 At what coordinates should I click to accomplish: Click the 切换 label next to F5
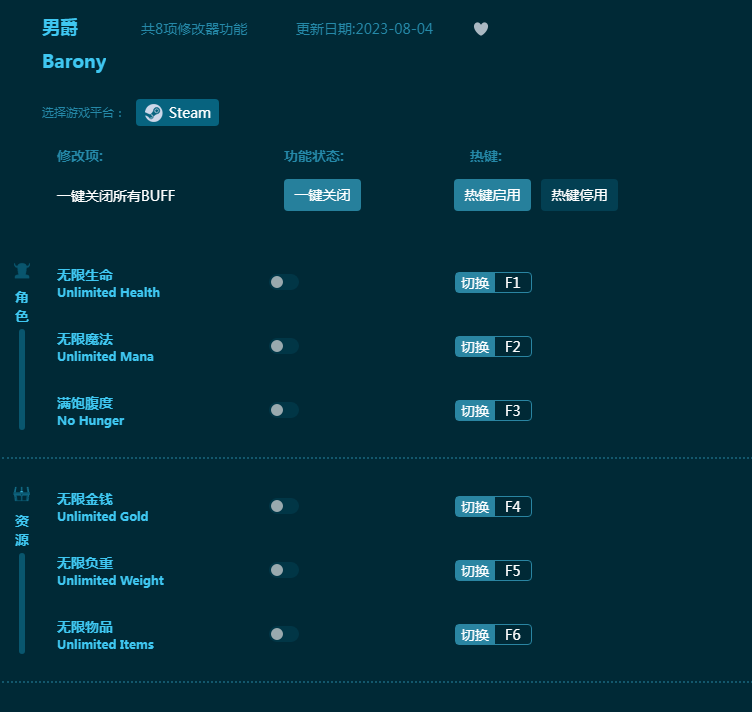click(x=475, y=571)
